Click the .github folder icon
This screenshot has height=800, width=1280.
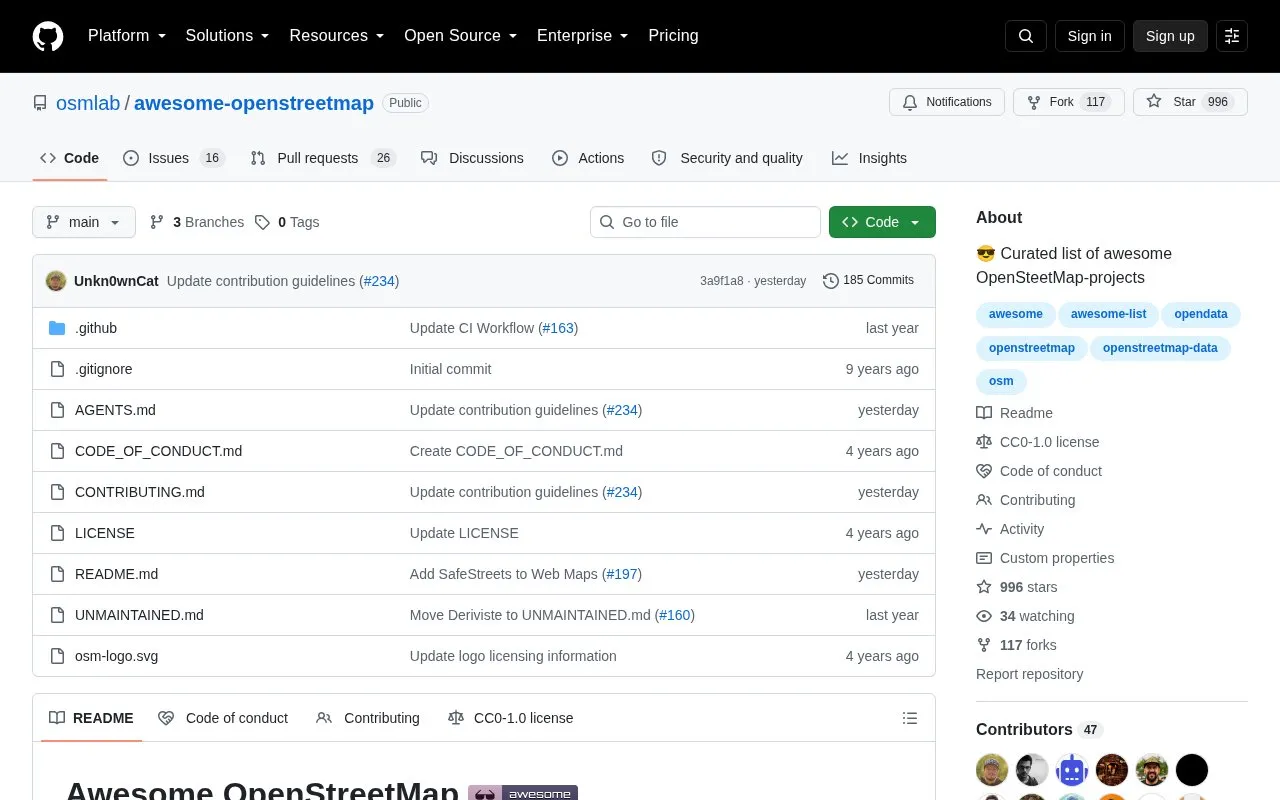(x=57, y=328)
